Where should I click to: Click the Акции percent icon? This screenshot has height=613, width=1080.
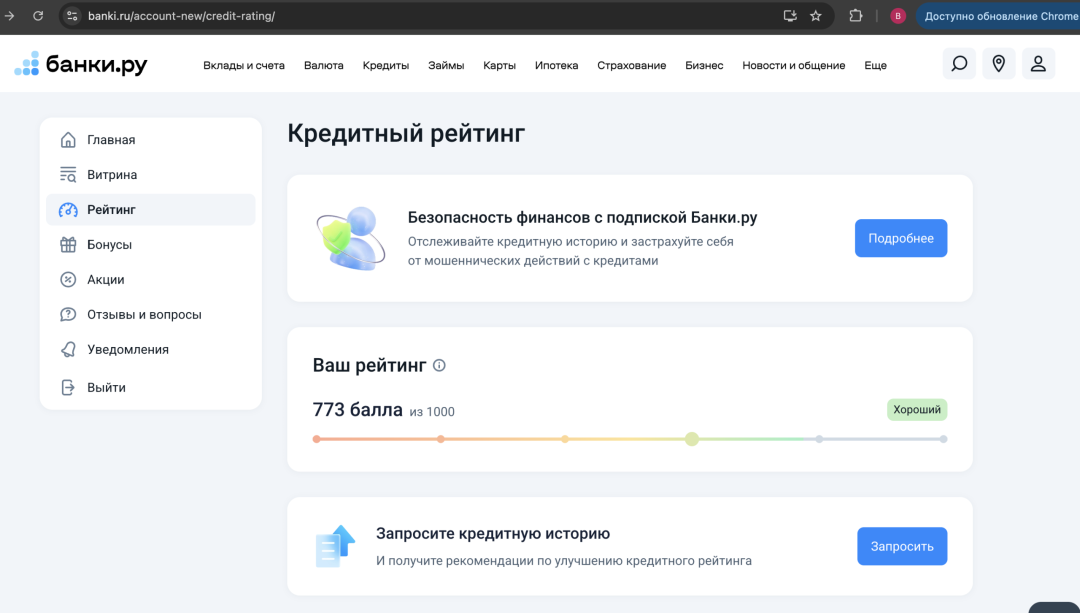coord(68,279)
